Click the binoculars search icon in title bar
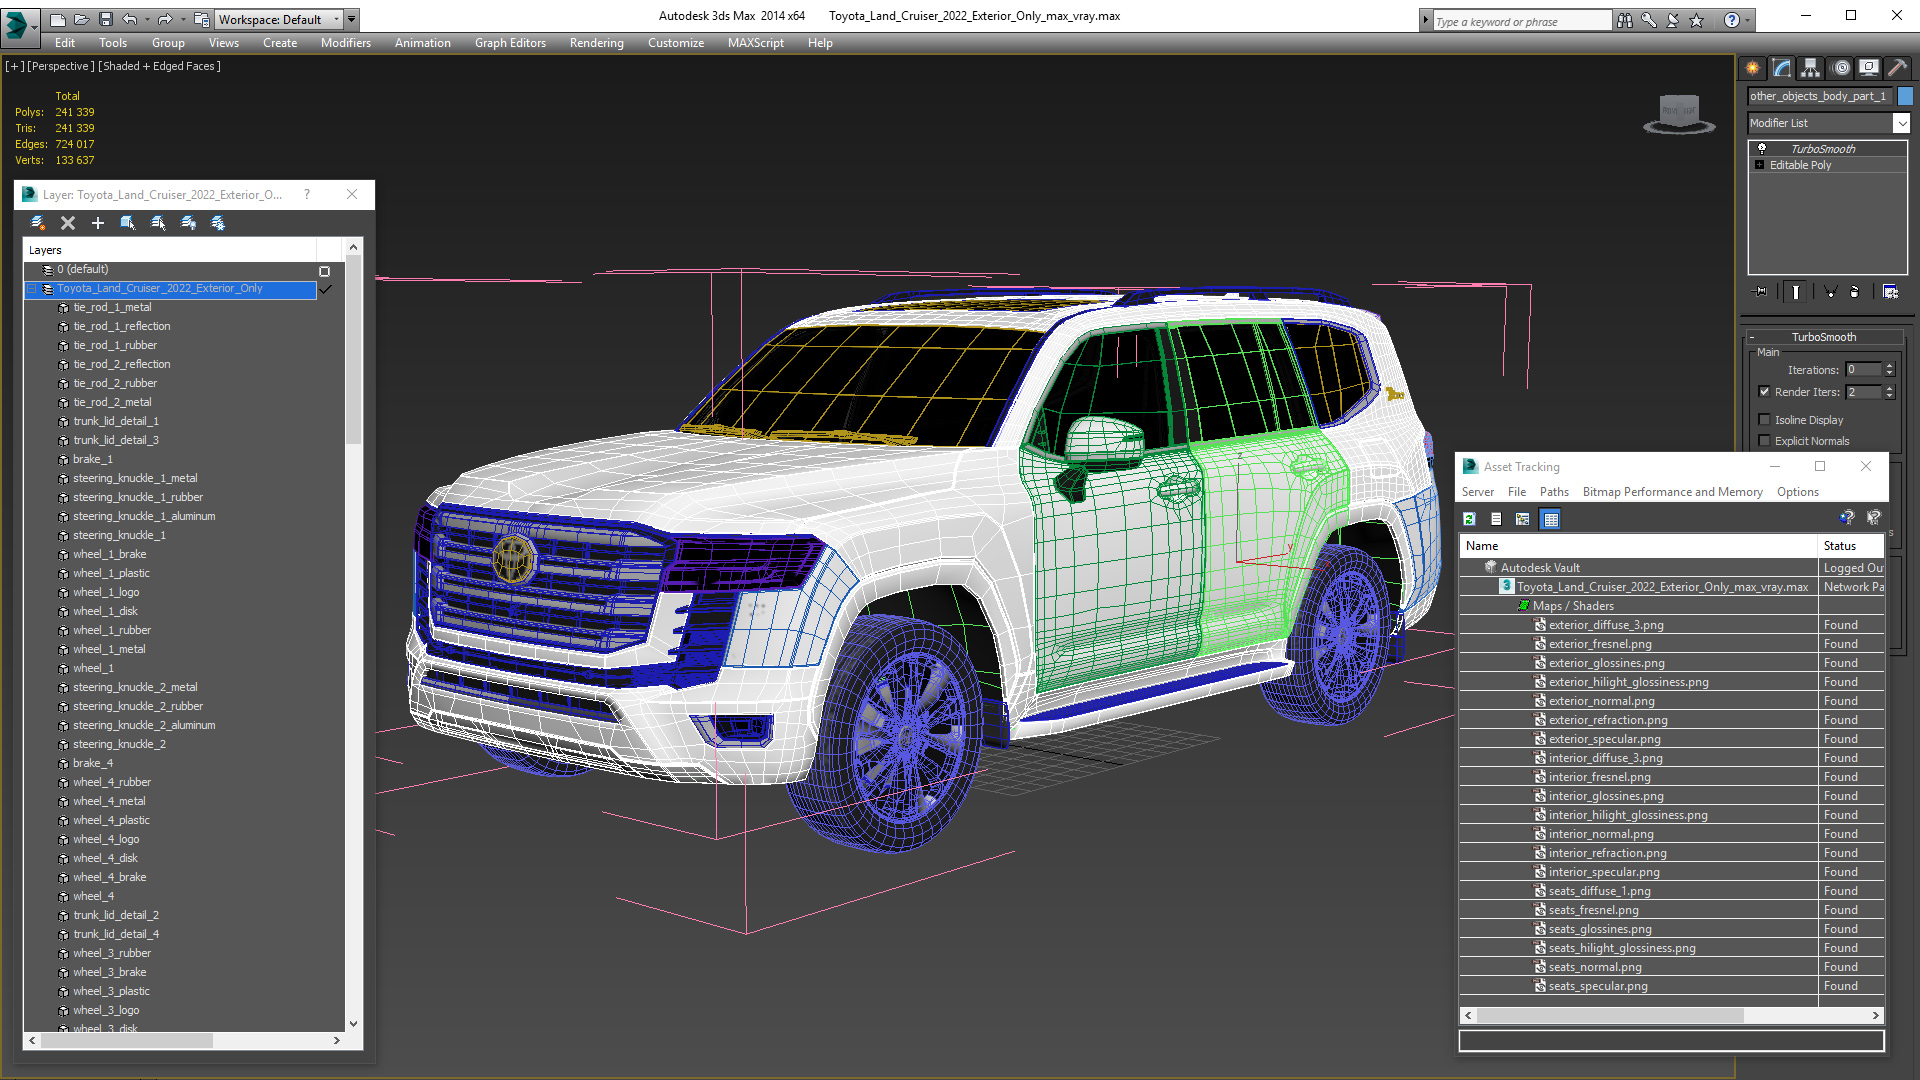Screen dimensions: 1920x1080 pyautogui.click(x=1625, y=20)
